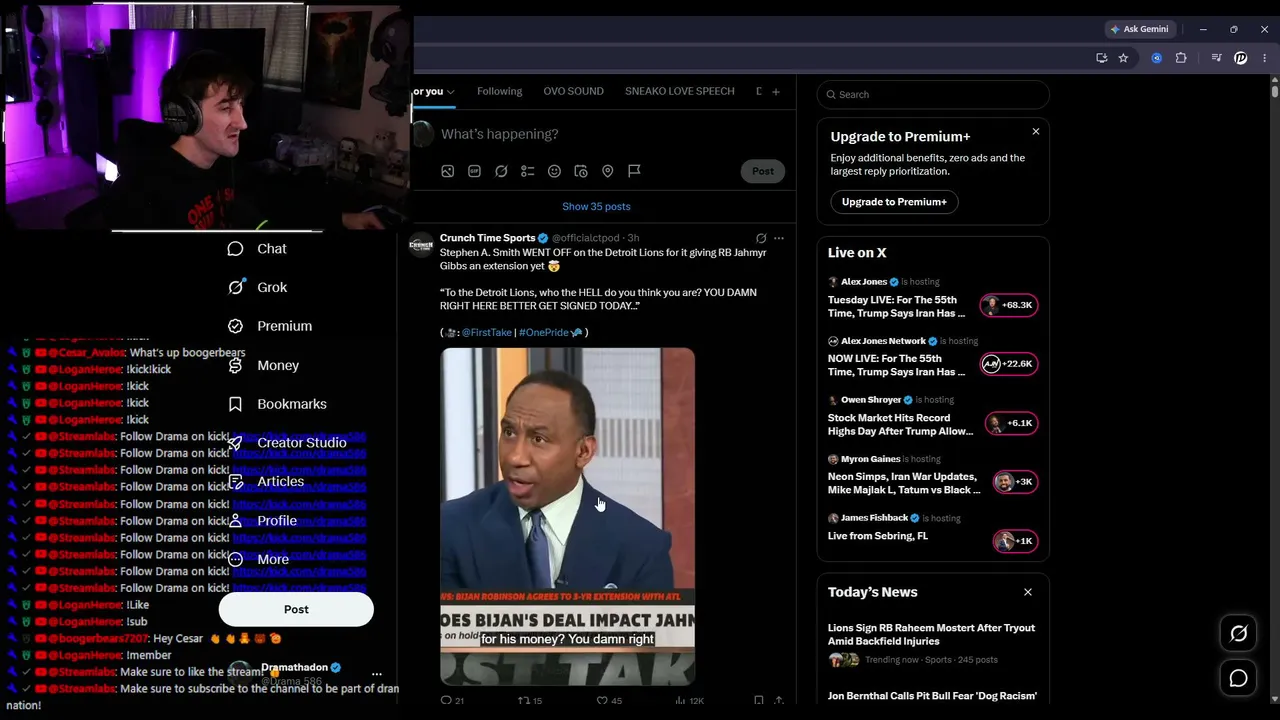1280x720 pixels.
Task: Open Grok actions on Crunch Time post
Action: [761, 239]
